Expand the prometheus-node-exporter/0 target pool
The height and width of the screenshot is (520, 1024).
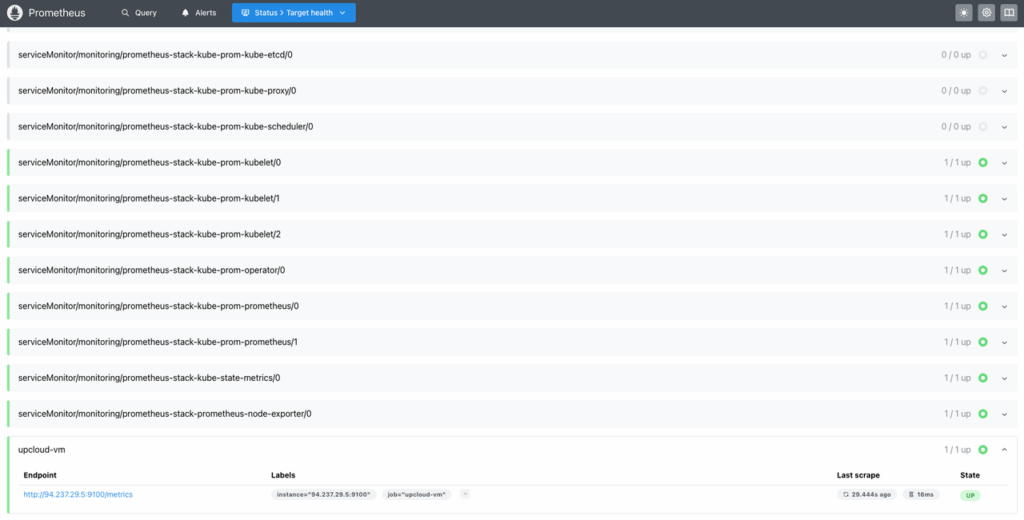point(1004,414)
